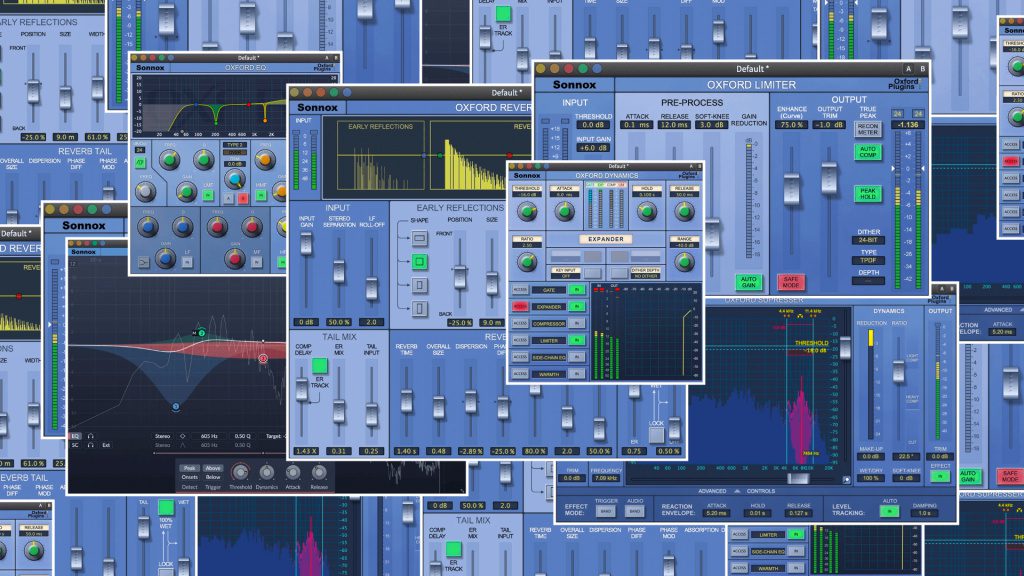Switch to preset B in Oxford Limiter
This screenshot has width=1024, height=576.
pyautogui.click(x=922, y=69)
